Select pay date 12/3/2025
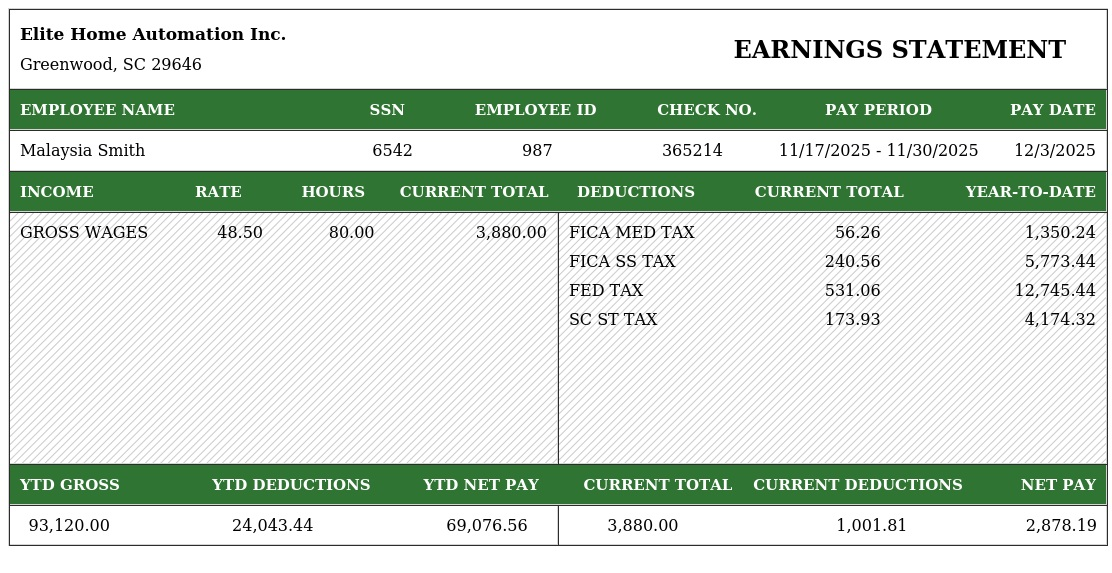The height and width of the screenshot is (573, 1112). [x=1055, y=150]
